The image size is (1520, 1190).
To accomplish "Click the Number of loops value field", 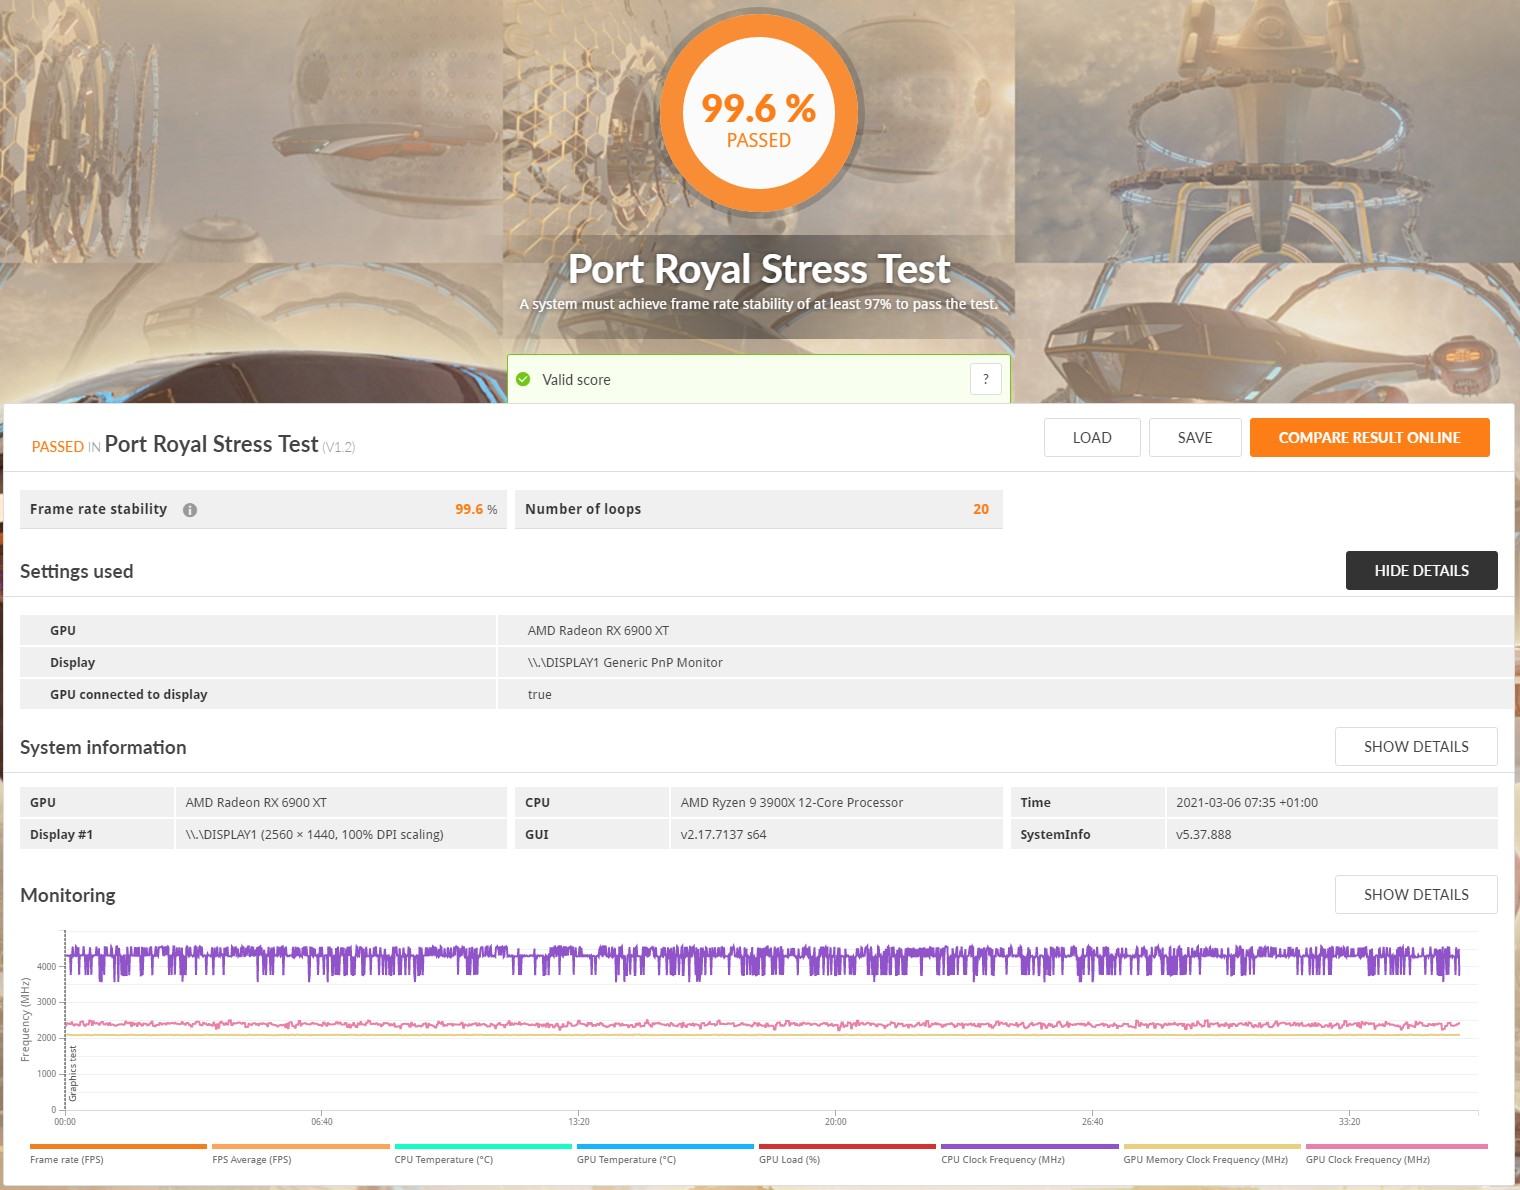I will point(980,510).
